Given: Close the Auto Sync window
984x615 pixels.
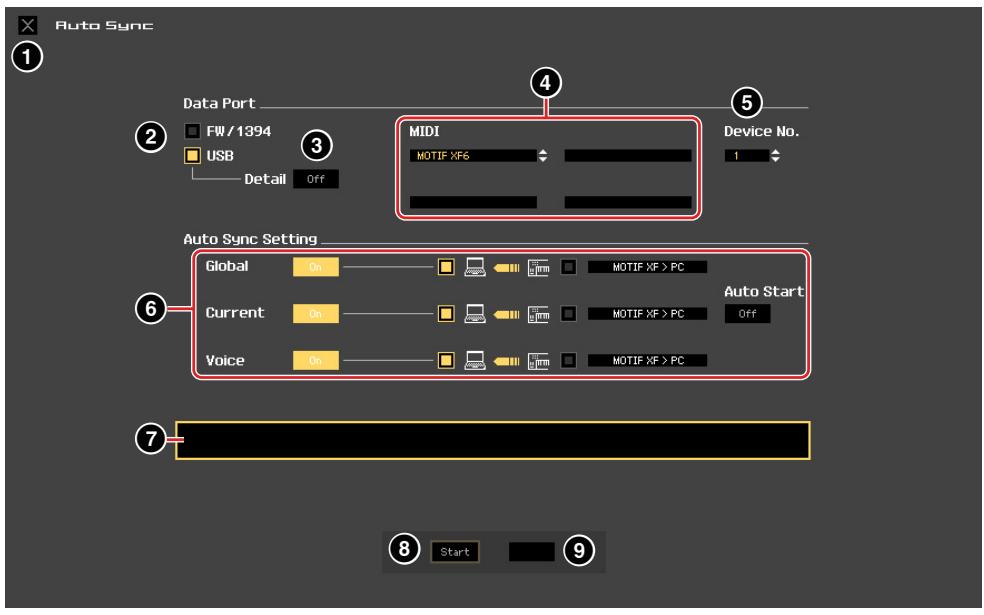Looking at the screenshot, I should (x=28, y=25).
